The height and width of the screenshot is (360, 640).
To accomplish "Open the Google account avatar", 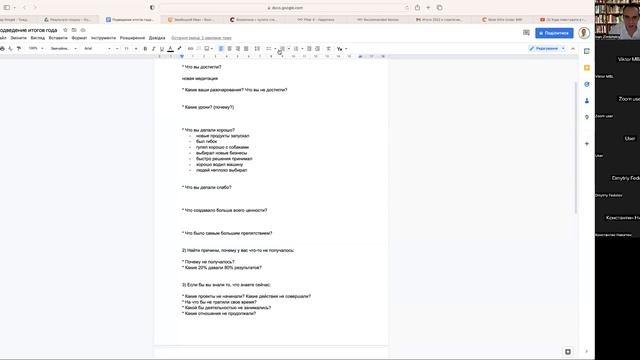I will pyautogui.click(x=584, y=33).
